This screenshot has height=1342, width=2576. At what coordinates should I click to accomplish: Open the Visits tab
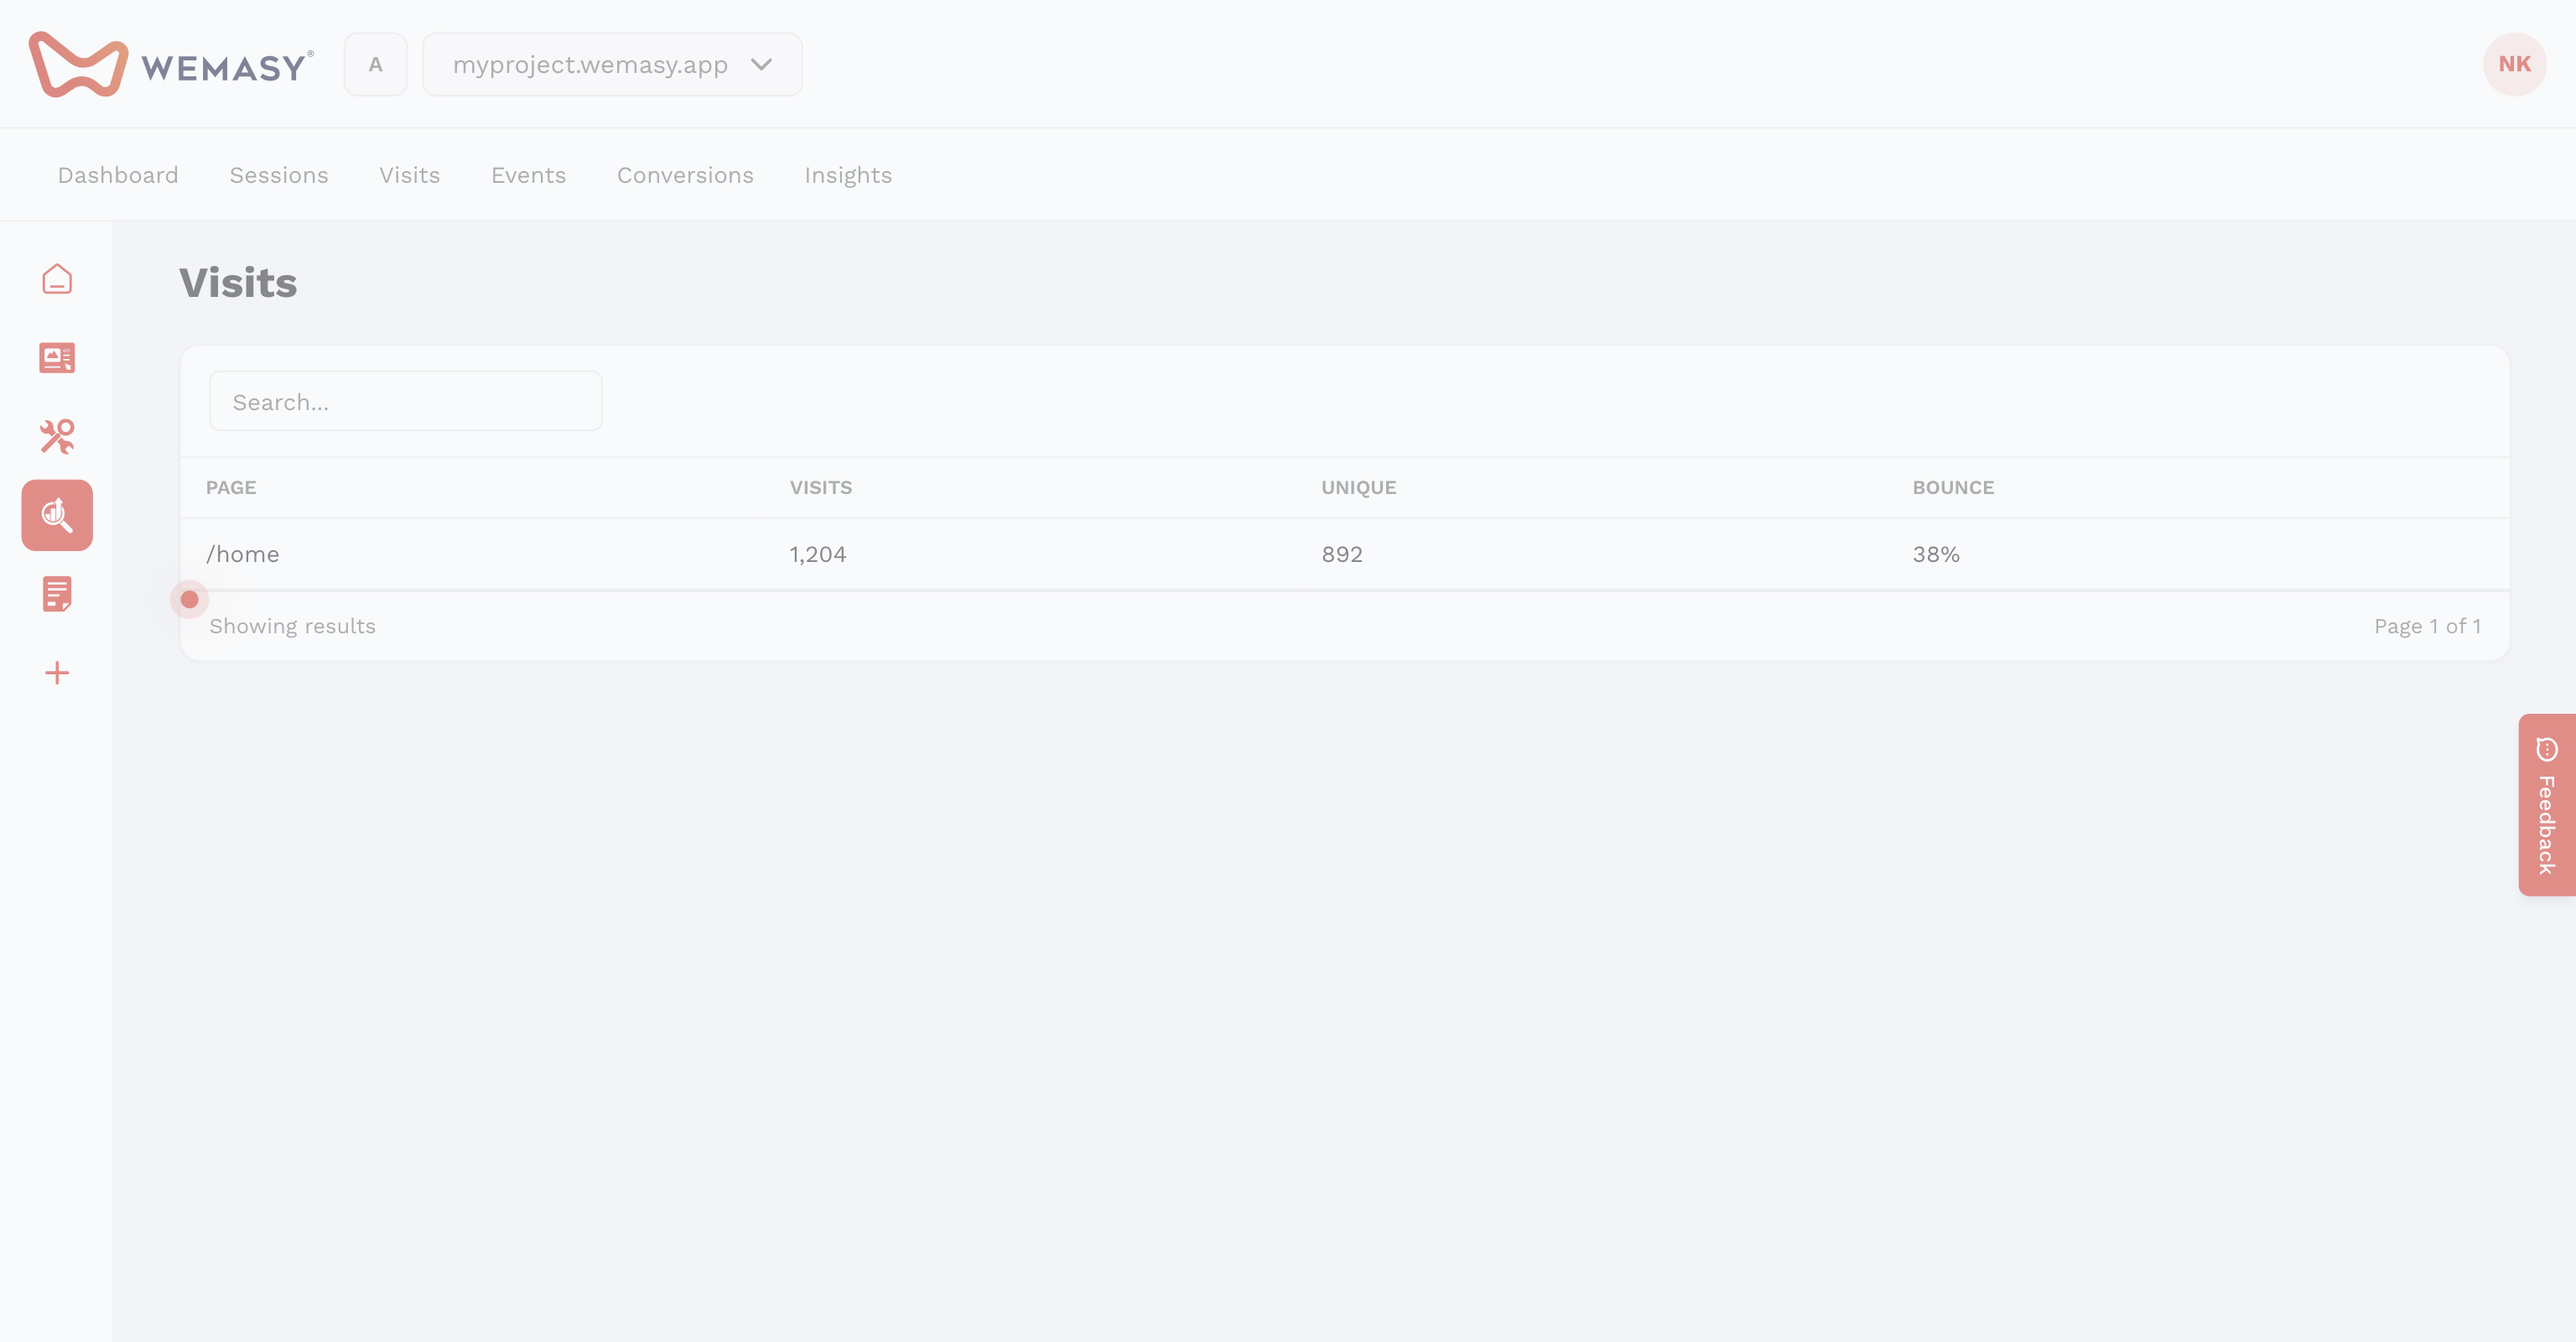tap(410, 175)
